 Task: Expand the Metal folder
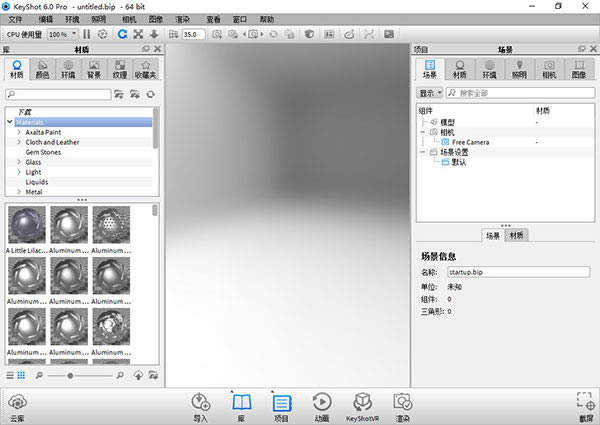point(19,192)
